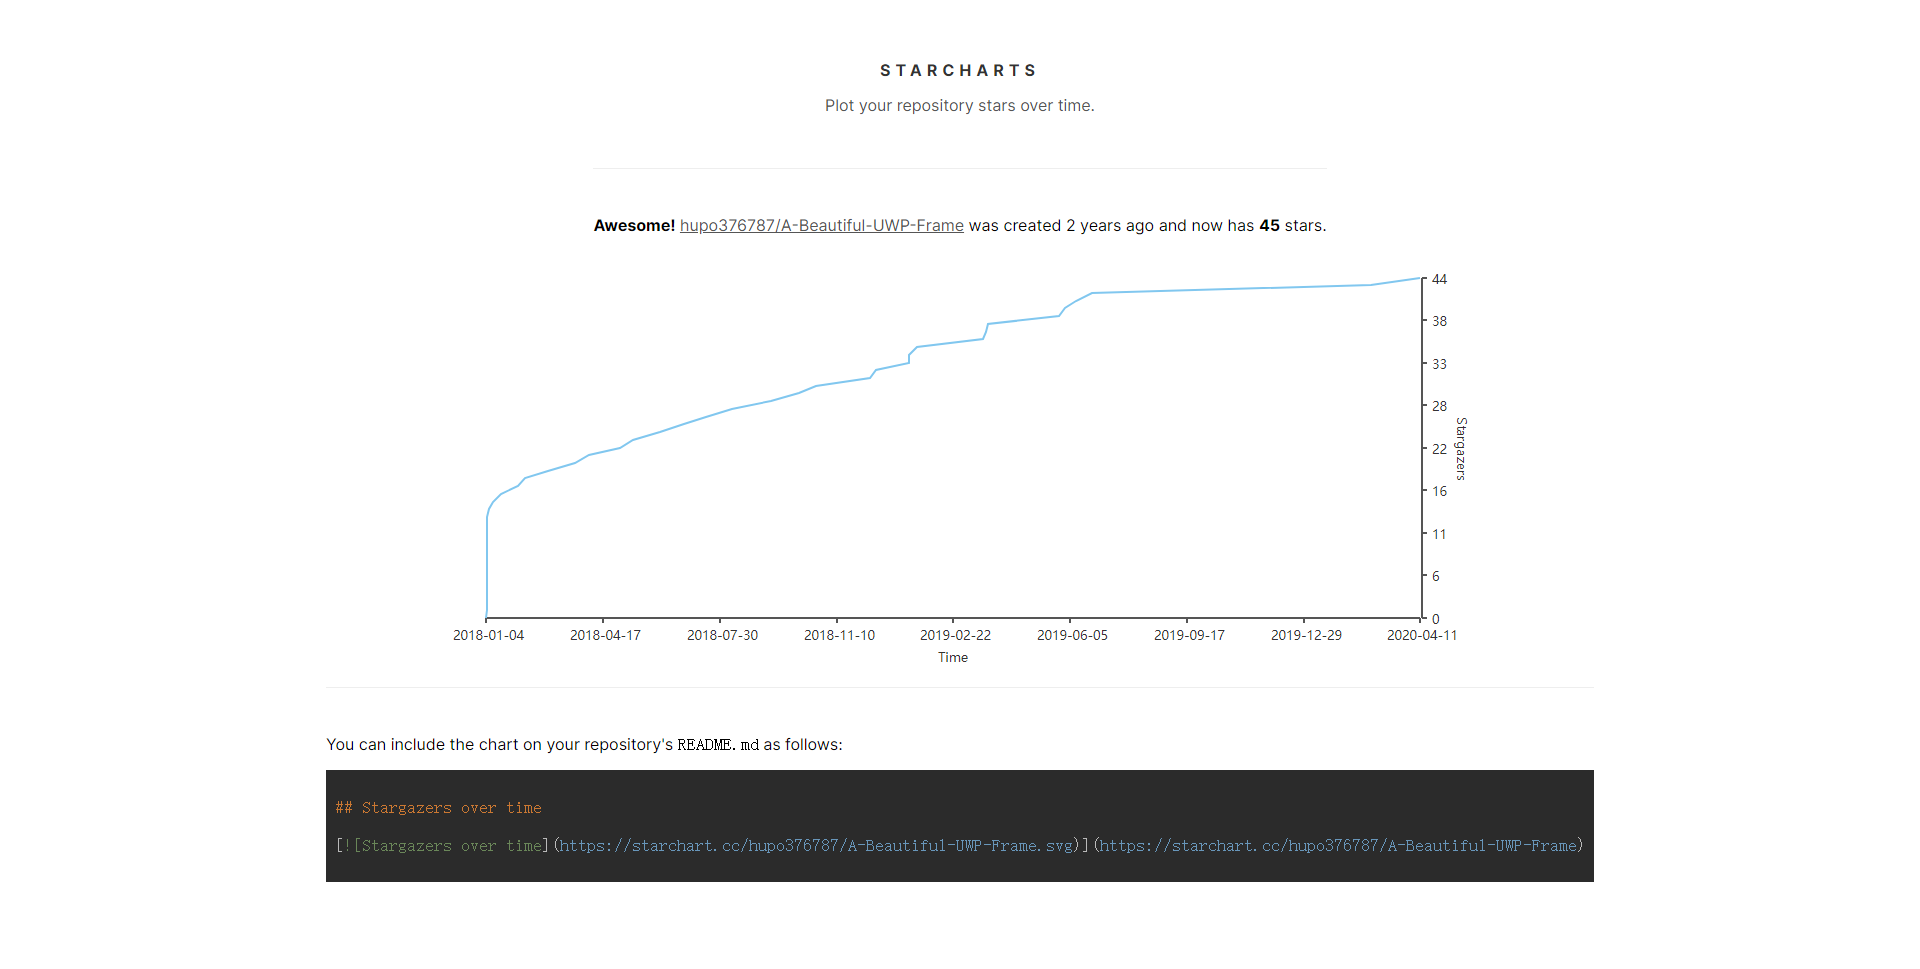Click the 2018-04-17 date label on the x-axis
This screenshot has width=1920, height=969.
tap(605, 636)
